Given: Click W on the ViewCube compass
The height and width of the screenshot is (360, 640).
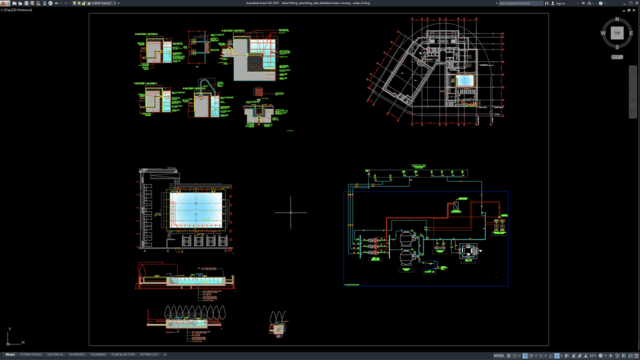Looking at the screenshot, I should 603,33.
